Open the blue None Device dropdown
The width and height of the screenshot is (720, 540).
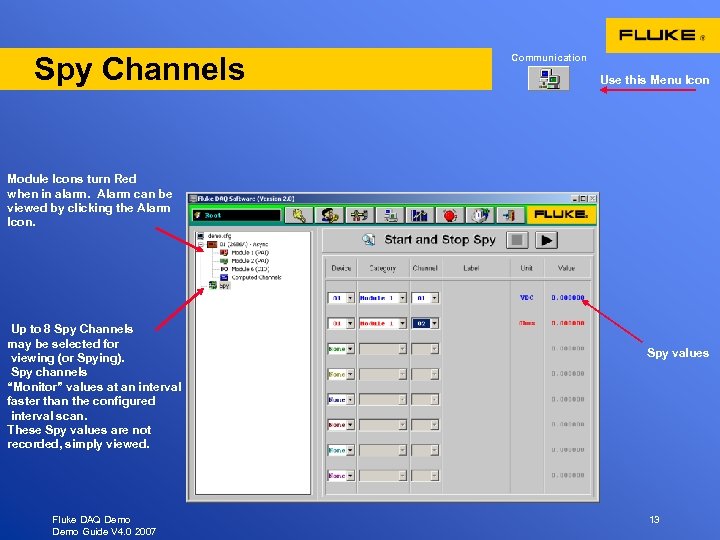click(x=350, y=399)
